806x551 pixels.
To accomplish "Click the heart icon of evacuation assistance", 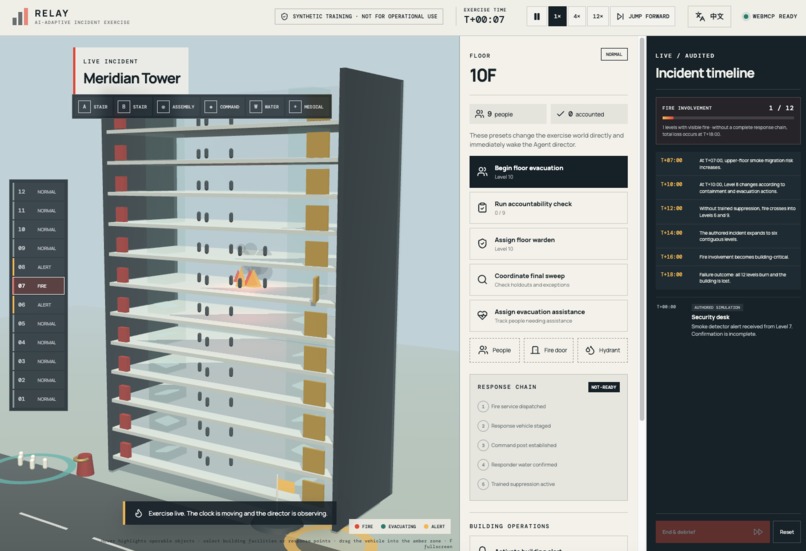I will pos(482,316).
